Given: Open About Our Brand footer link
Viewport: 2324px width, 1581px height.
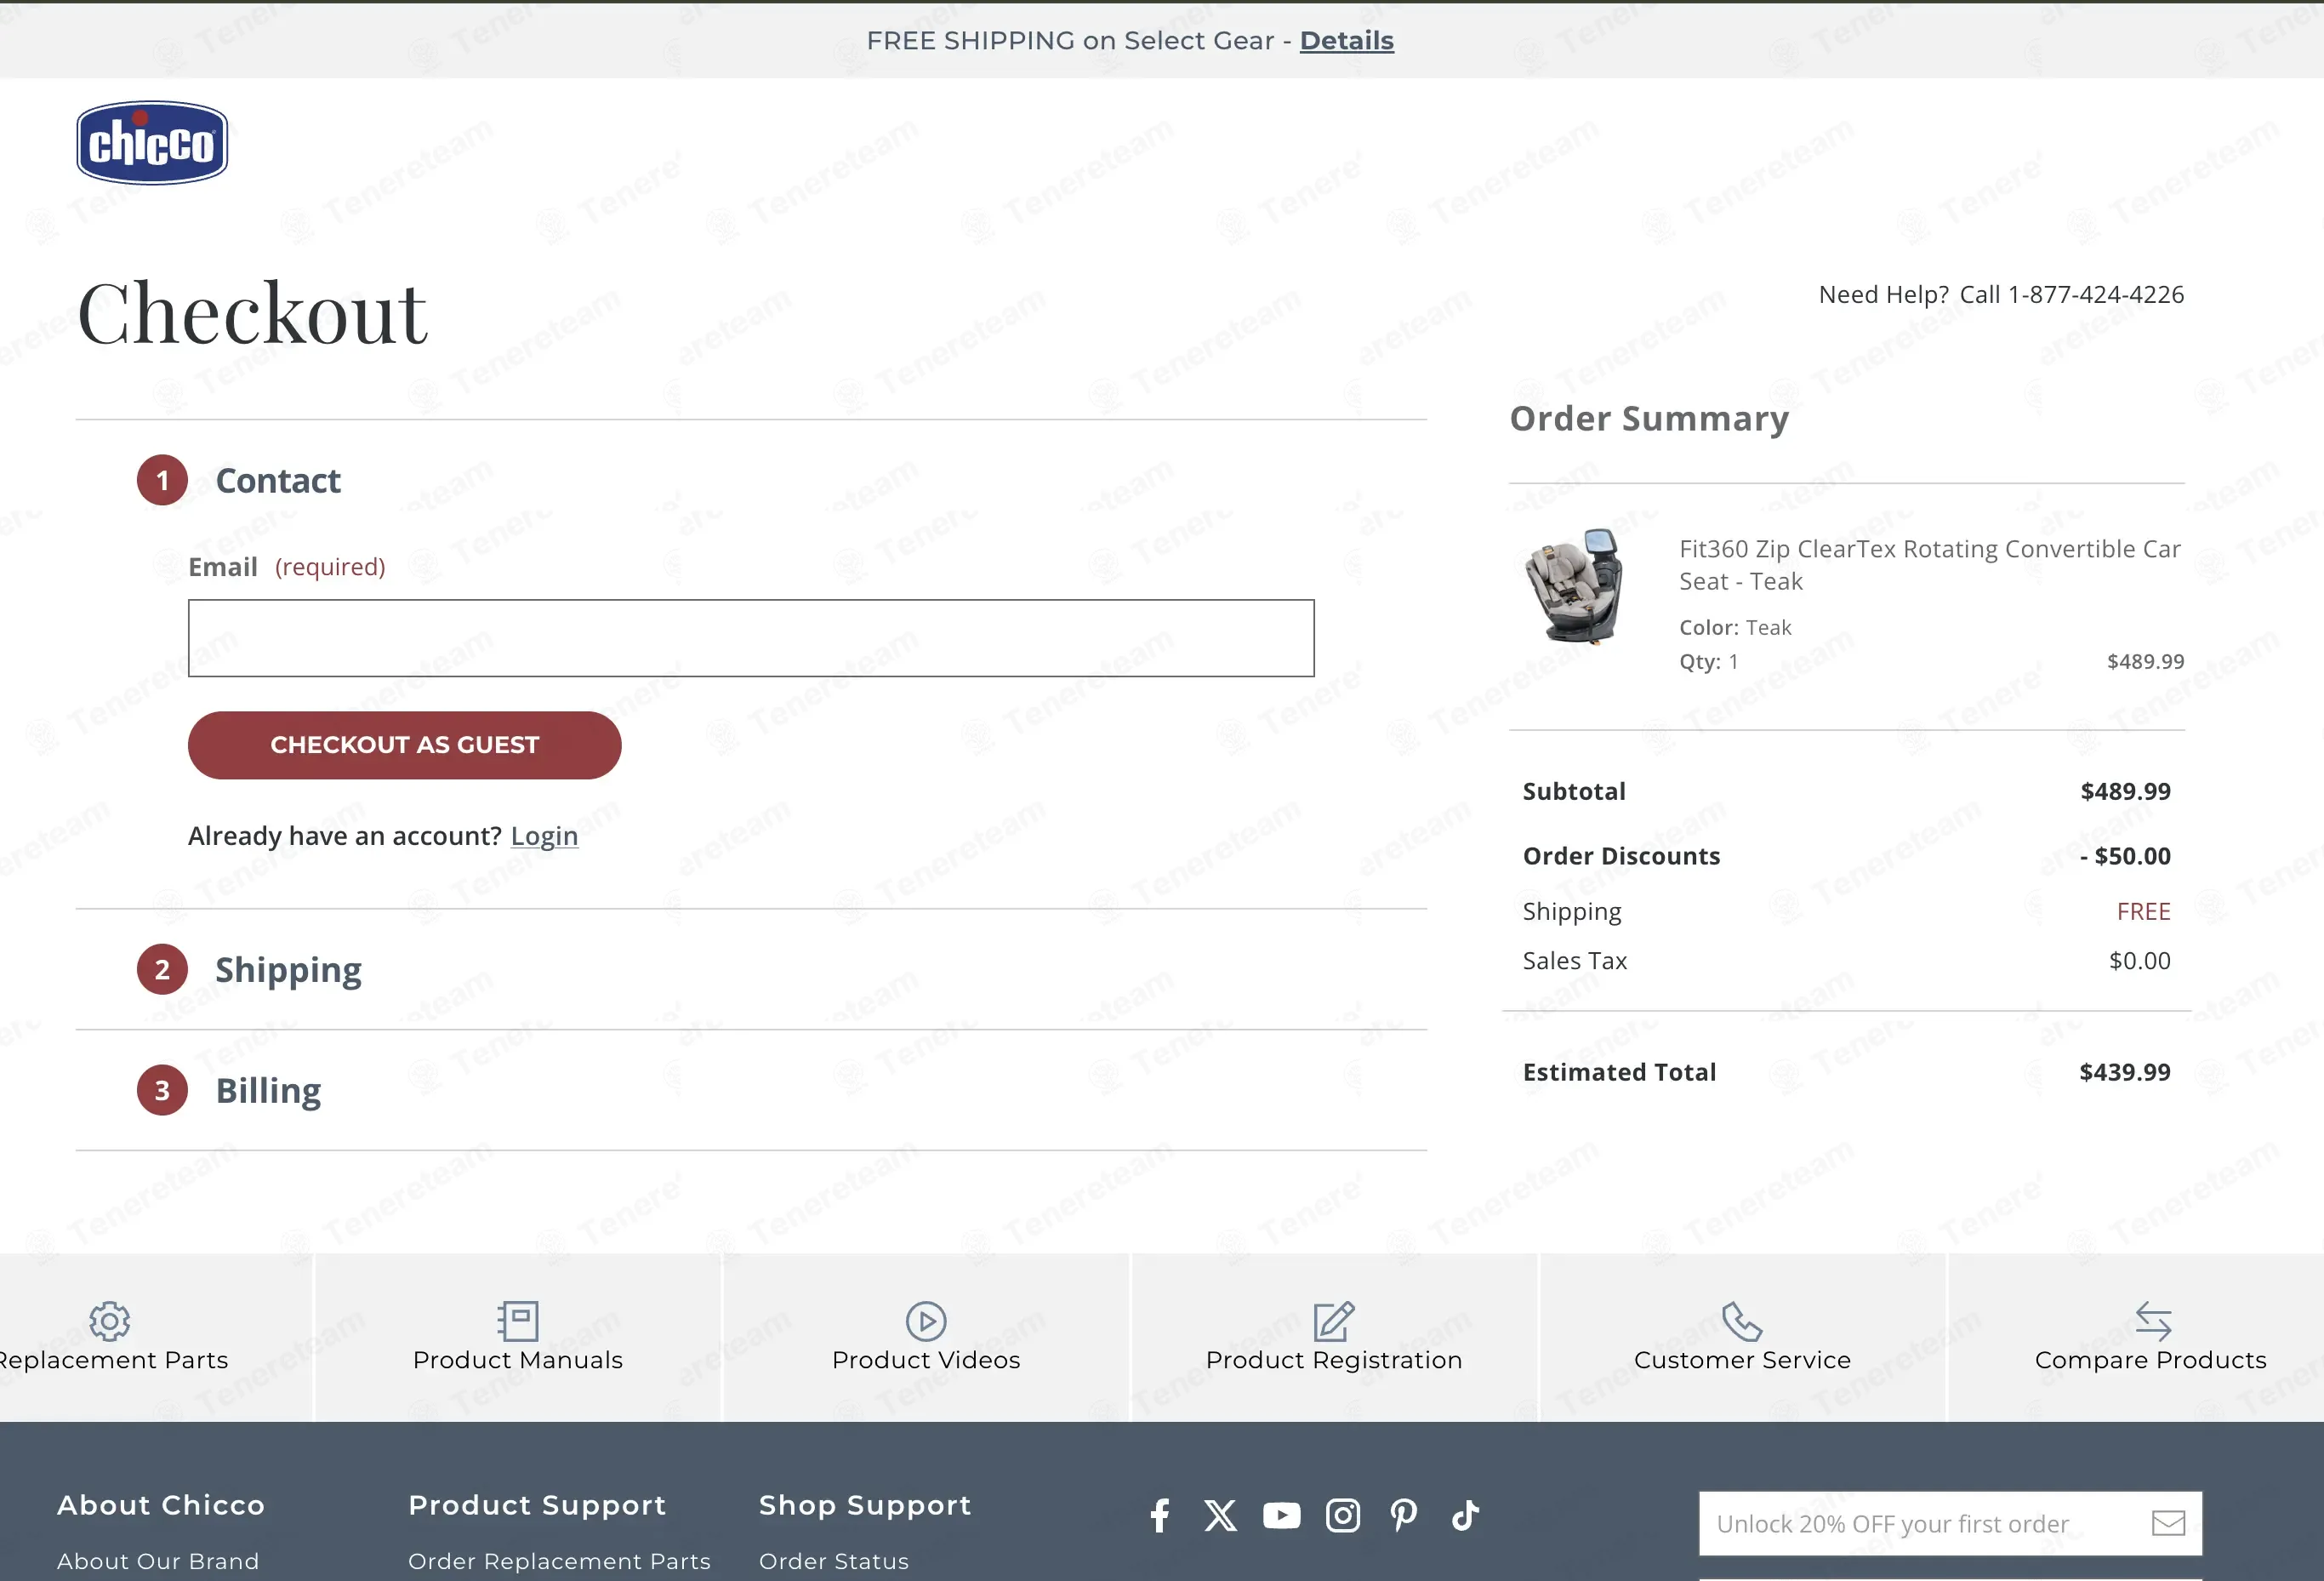Looking at the screenshot, I should tap(158, 1561).
